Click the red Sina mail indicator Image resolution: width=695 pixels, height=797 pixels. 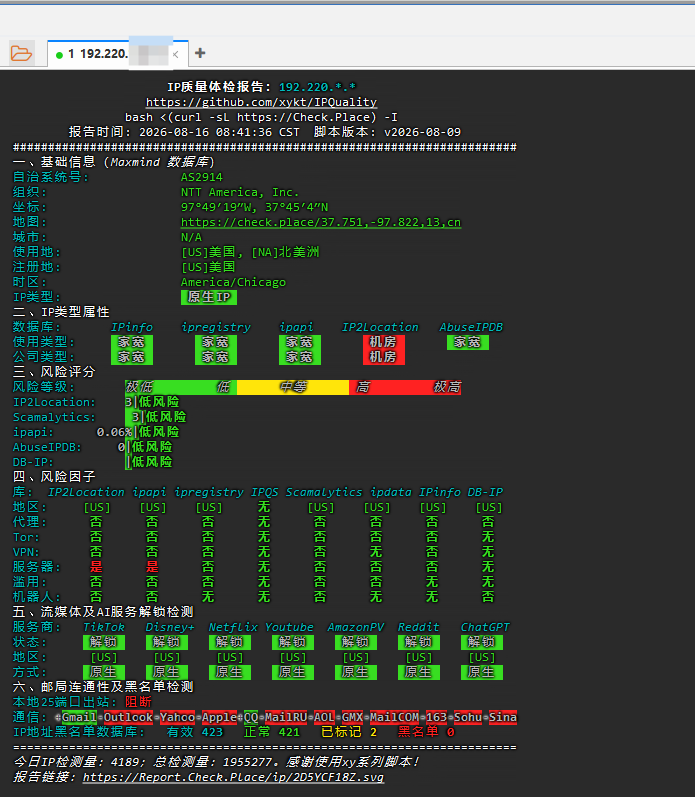point(503,718)
